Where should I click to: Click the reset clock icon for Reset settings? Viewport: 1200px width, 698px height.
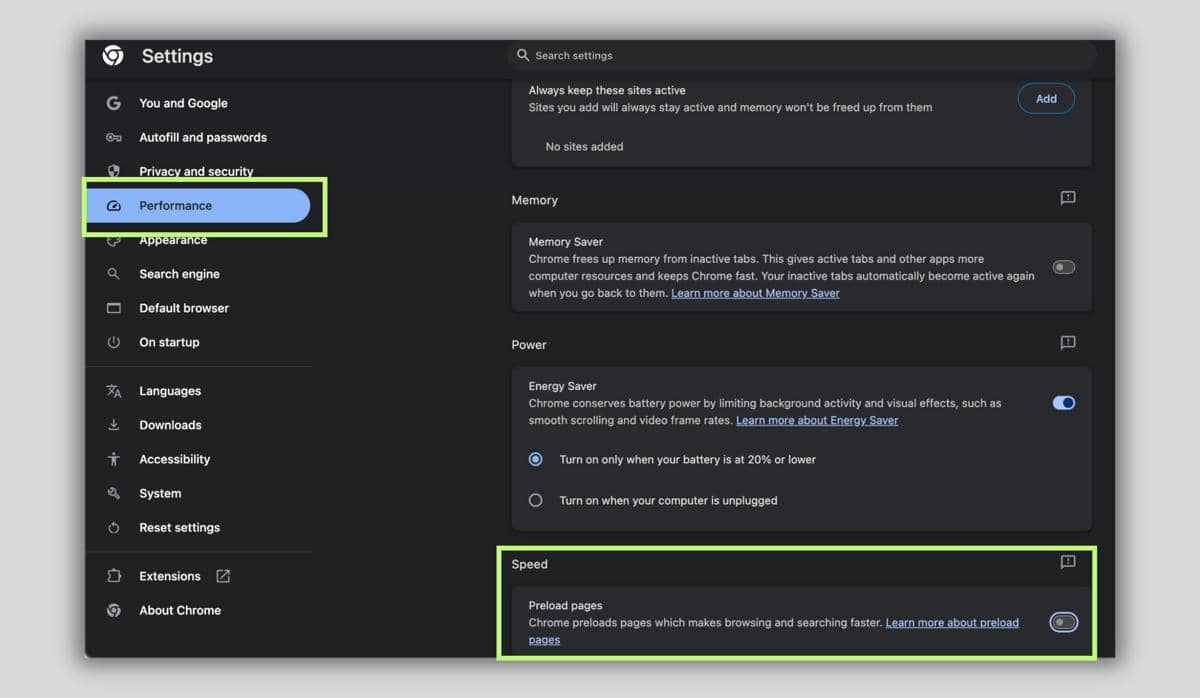point(114,527)
